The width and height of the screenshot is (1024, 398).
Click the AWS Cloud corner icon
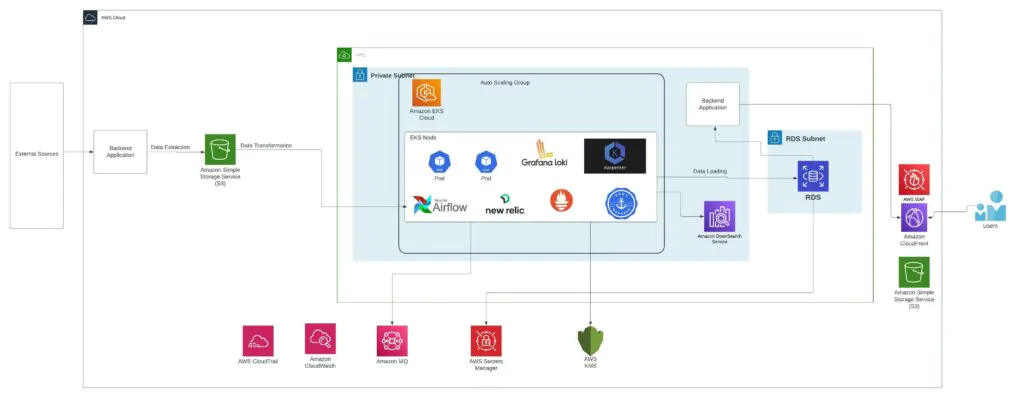pyautogui.click(x=90, y=17)
